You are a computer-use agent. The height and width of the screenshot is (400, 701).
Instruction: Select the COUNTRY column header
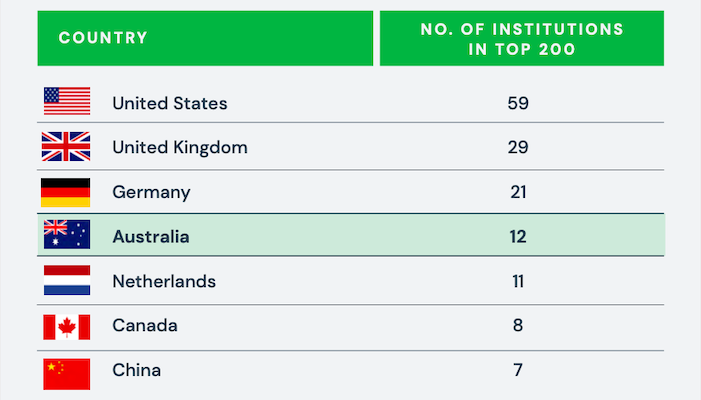tap(103, 38)
